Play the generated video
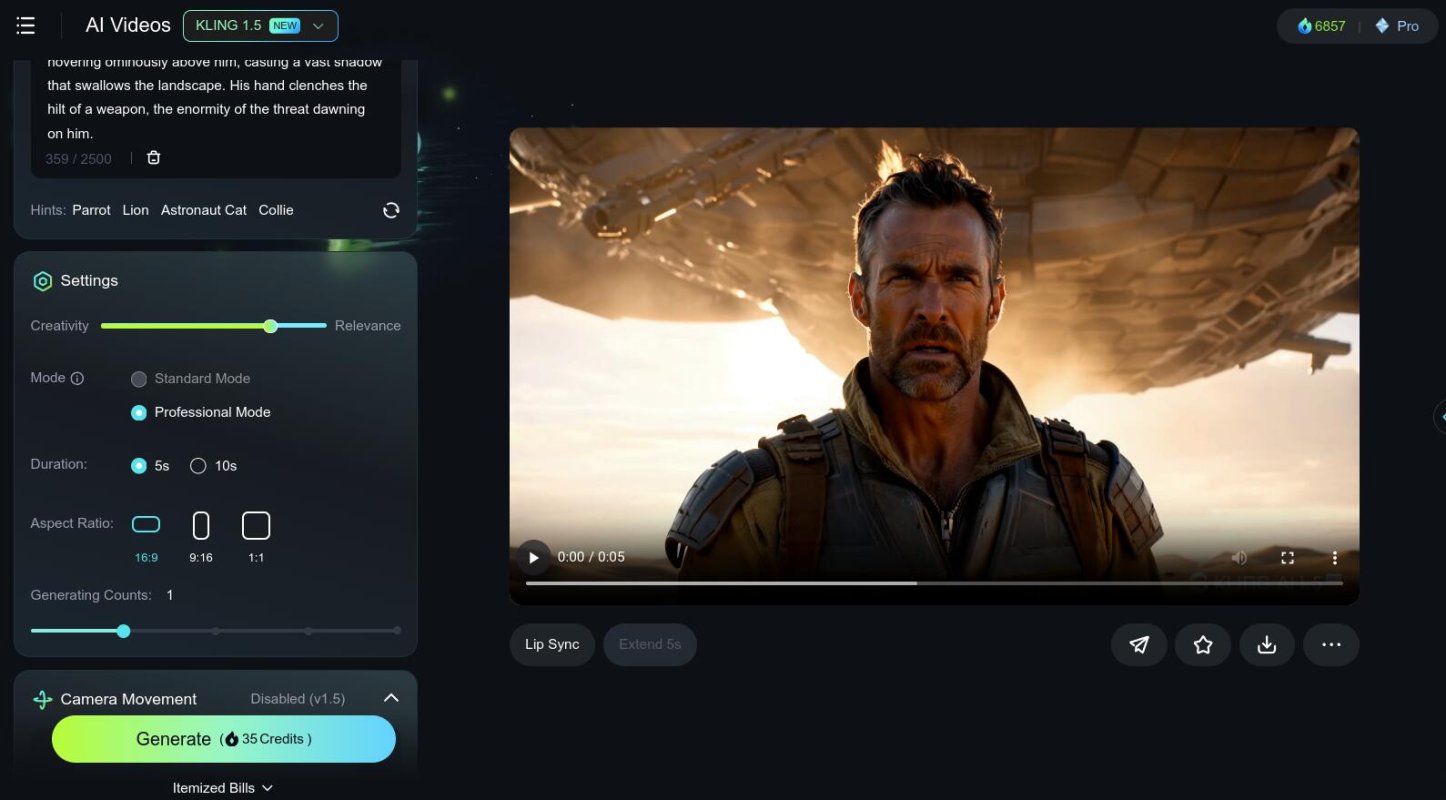The width and height of the screenshot is (1446, 800). click(x=533, y=558)
